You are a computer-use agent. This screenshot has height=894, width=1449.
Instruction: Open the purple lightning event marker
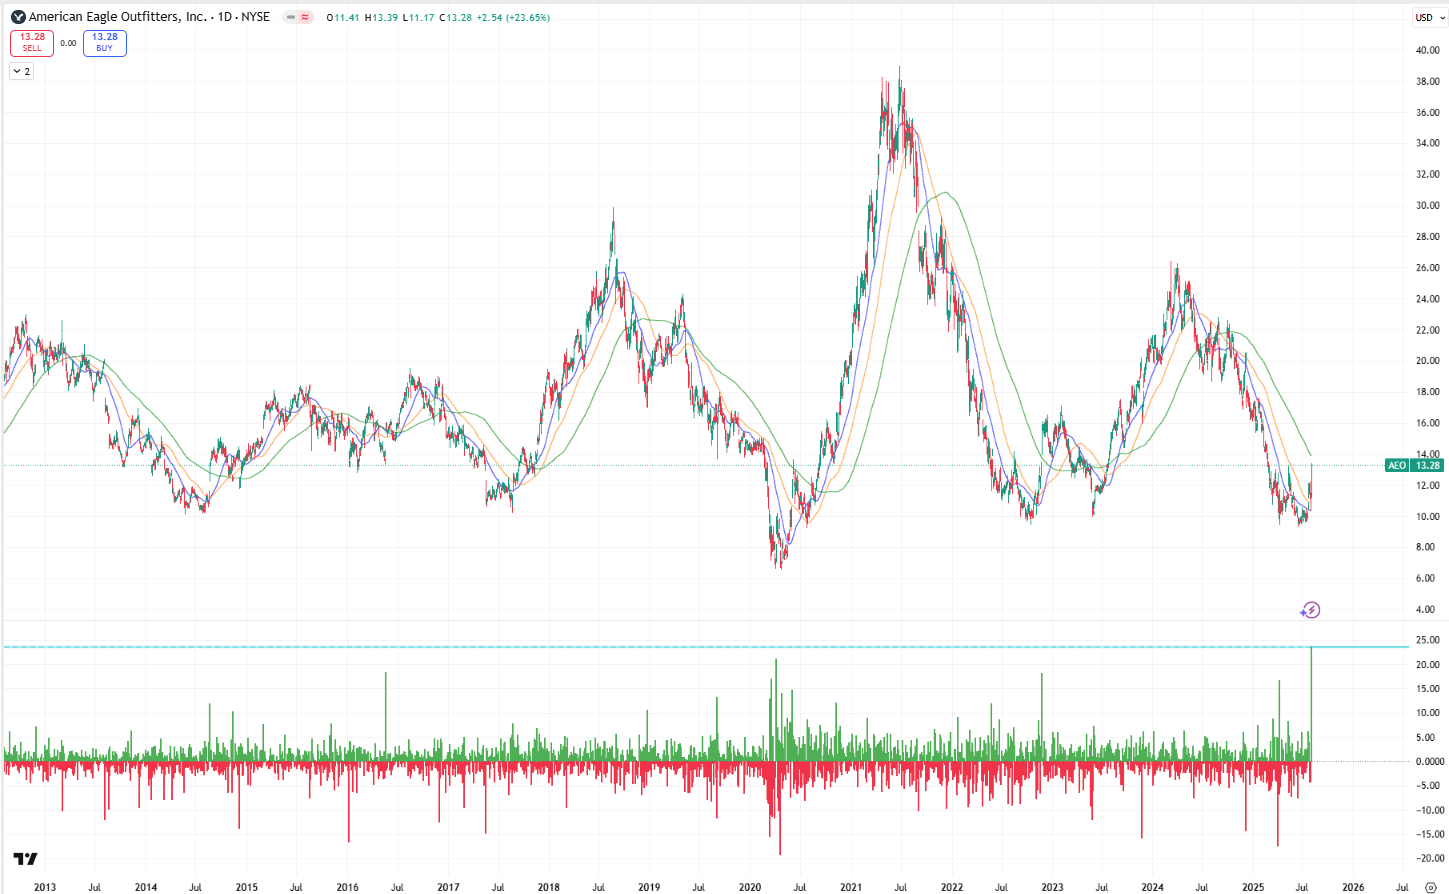click(1311, 610)
